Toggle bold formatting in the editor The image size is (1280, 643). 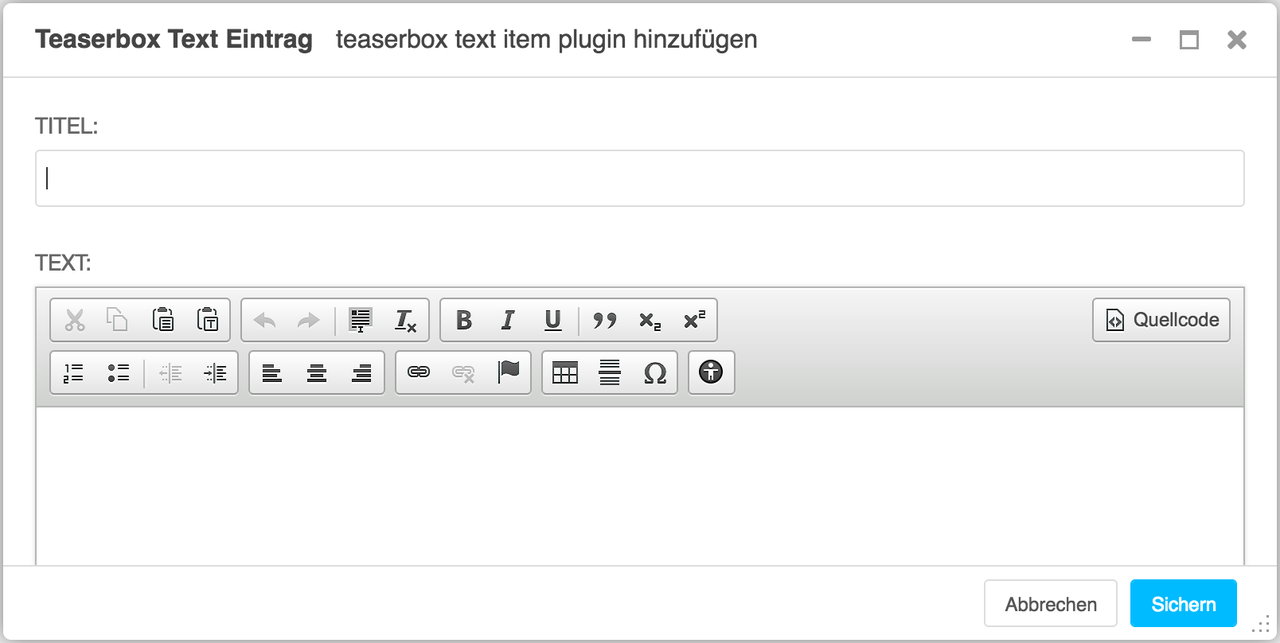464,320
